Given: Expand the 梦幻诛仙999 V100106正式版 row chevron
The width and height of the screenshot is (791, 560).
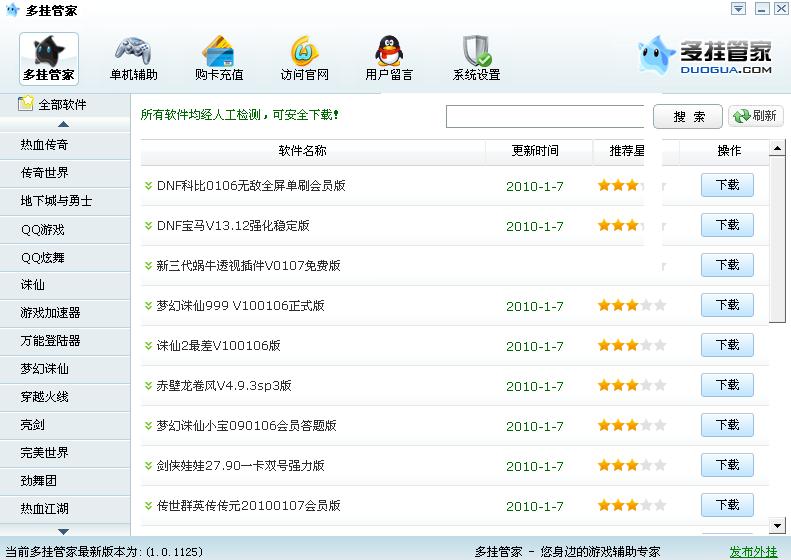Looking at the screenshot, I should tap(148, 306).
